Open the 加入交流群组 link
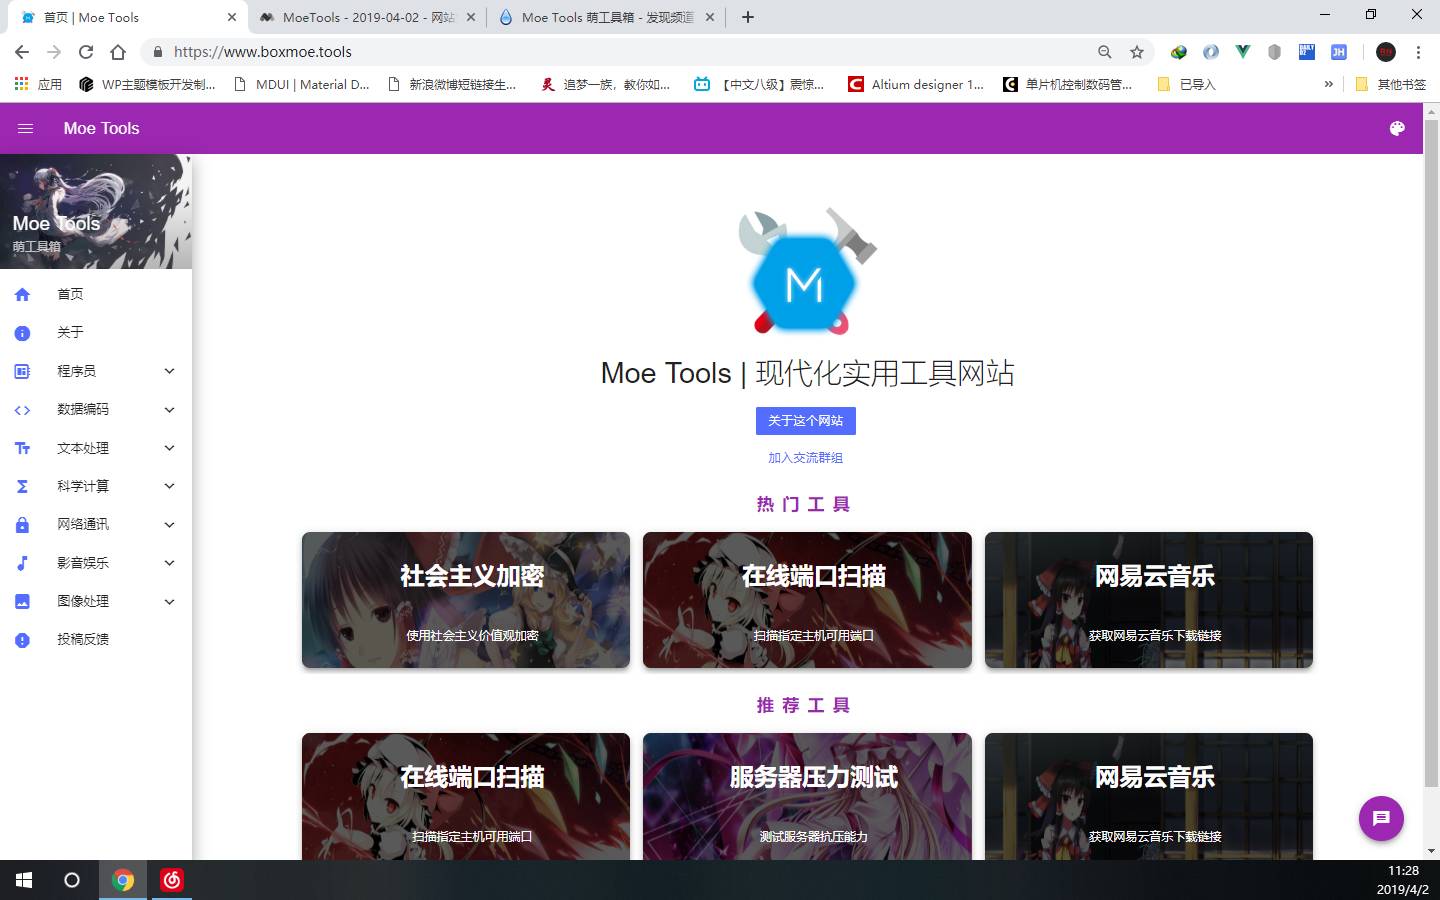The width and height of the screenshot is (1440, 900). (806, 458)
